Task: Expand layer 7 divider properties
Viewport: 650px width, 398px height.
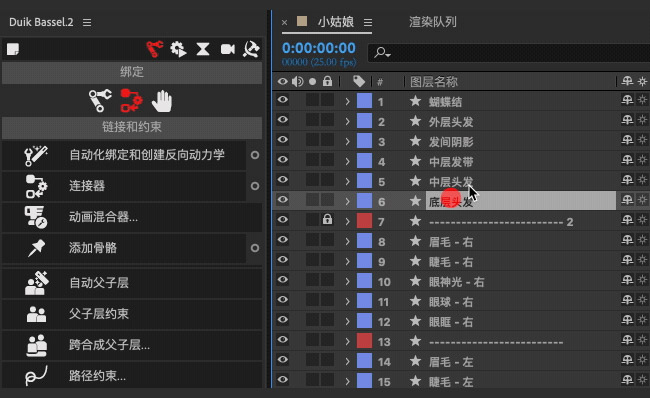Action: (x=348, y=221)
